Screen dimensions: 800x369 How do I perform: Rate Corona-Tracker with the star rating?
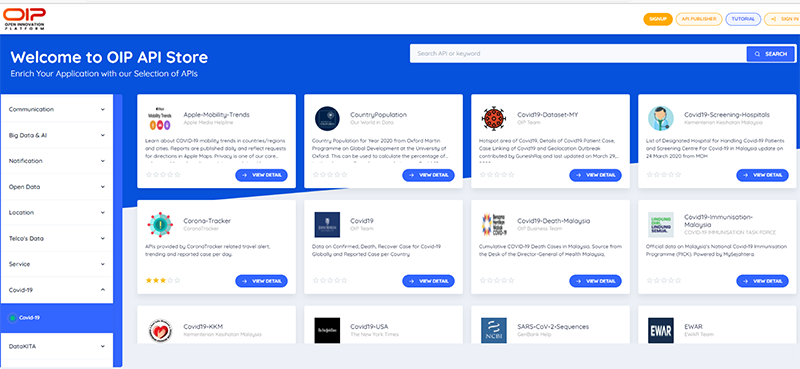tap(163, 280)
